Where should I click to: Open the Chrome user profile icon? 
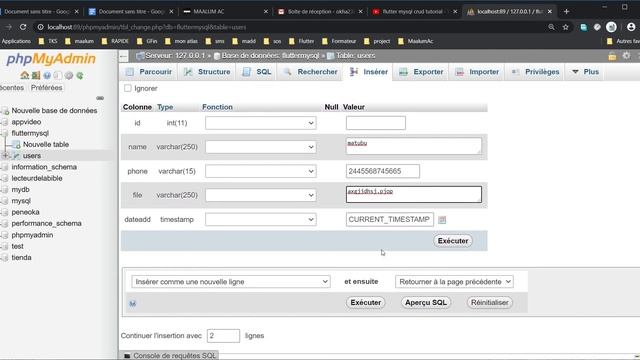[x=631, y=27]
